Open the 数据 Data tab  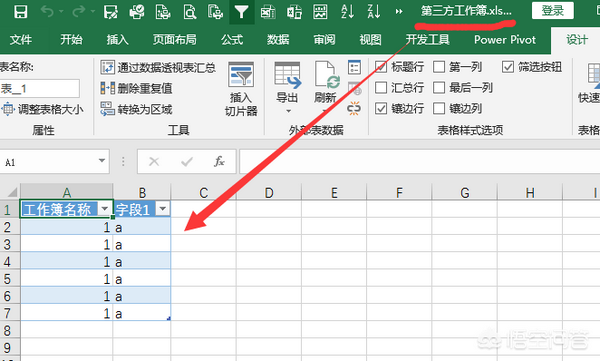pyautogui.click(x=278, y=40)
